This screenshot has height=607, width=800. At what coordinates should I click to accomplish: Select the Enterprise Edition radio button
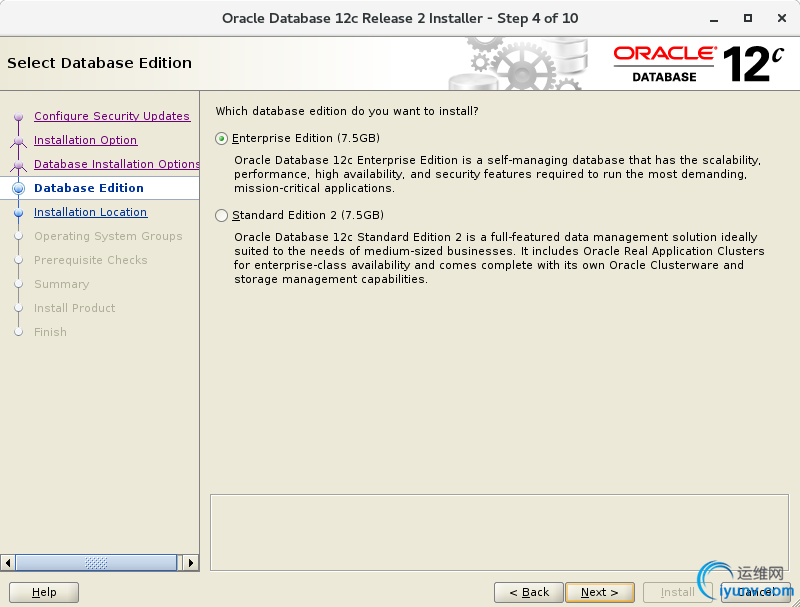221,139
